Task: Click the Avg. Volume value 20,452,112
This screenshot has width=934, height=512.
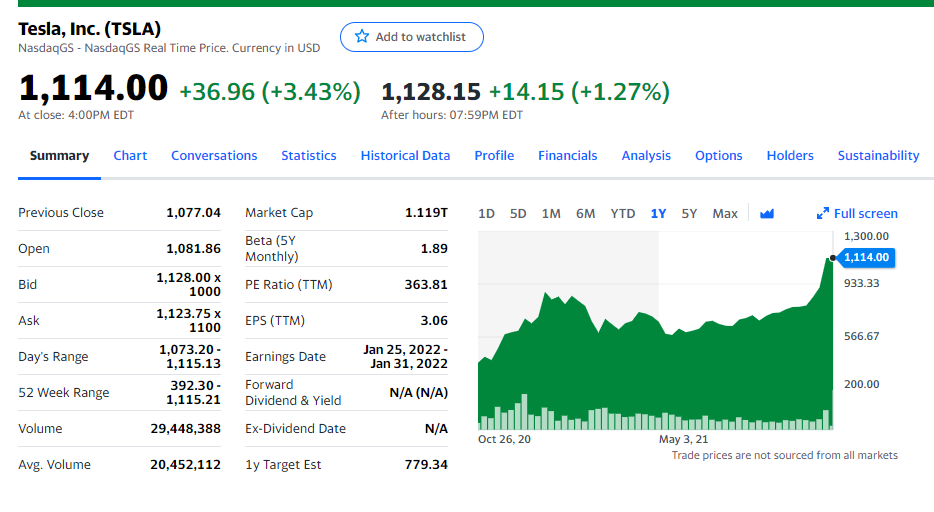Action: (185, 464)
